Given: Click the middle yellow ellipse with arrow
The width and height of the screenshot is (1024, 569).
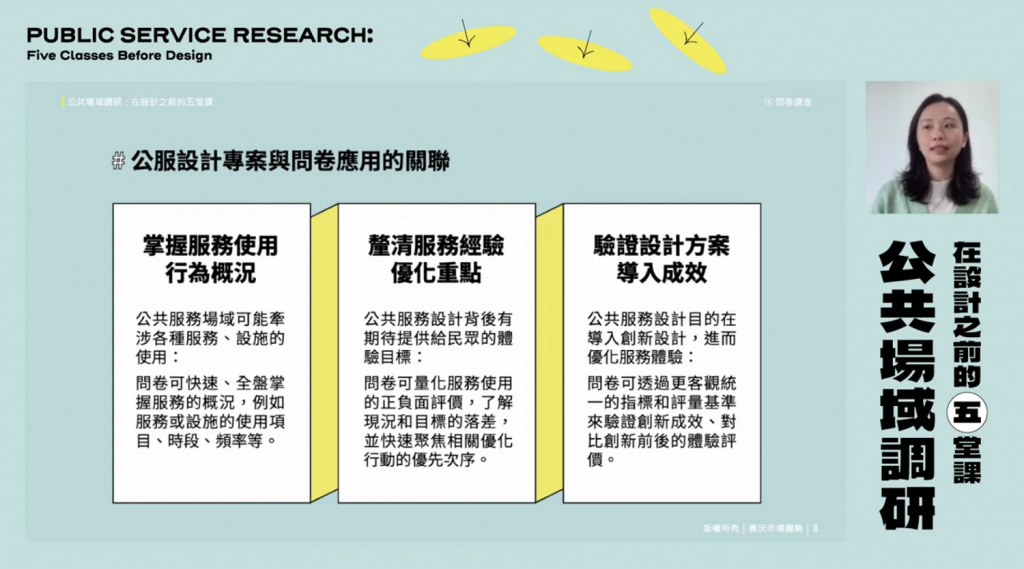Looking at the screenshot, I should [585, 53].
